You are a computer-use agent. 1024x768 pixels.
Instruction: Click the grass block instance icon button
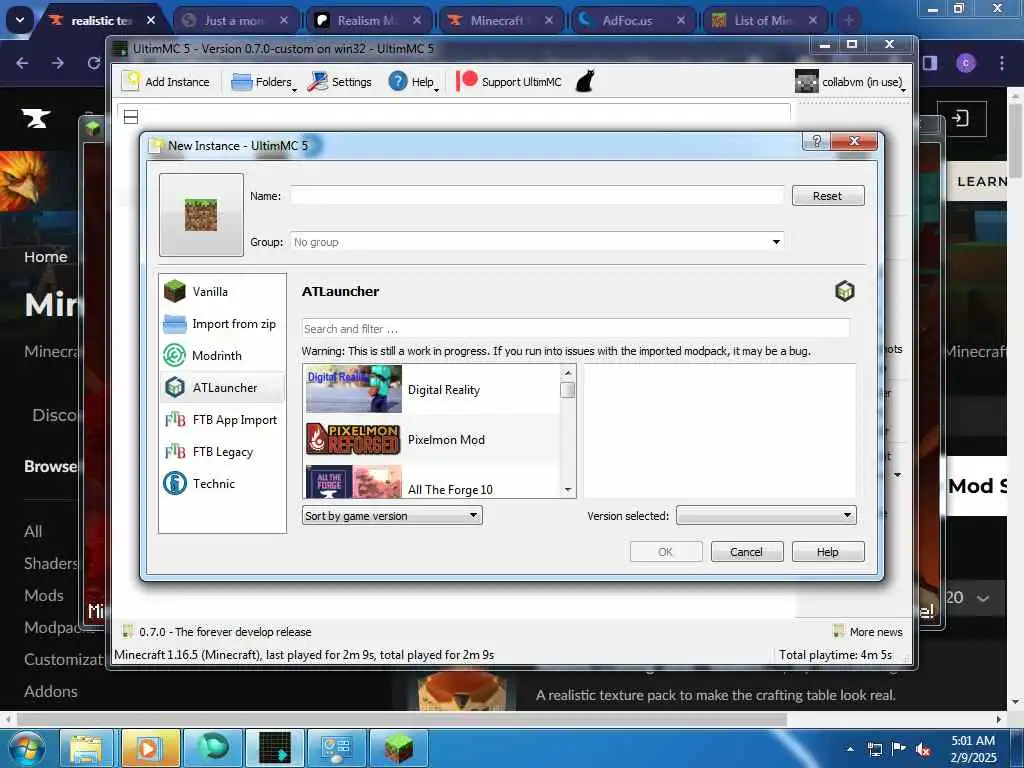201,214
